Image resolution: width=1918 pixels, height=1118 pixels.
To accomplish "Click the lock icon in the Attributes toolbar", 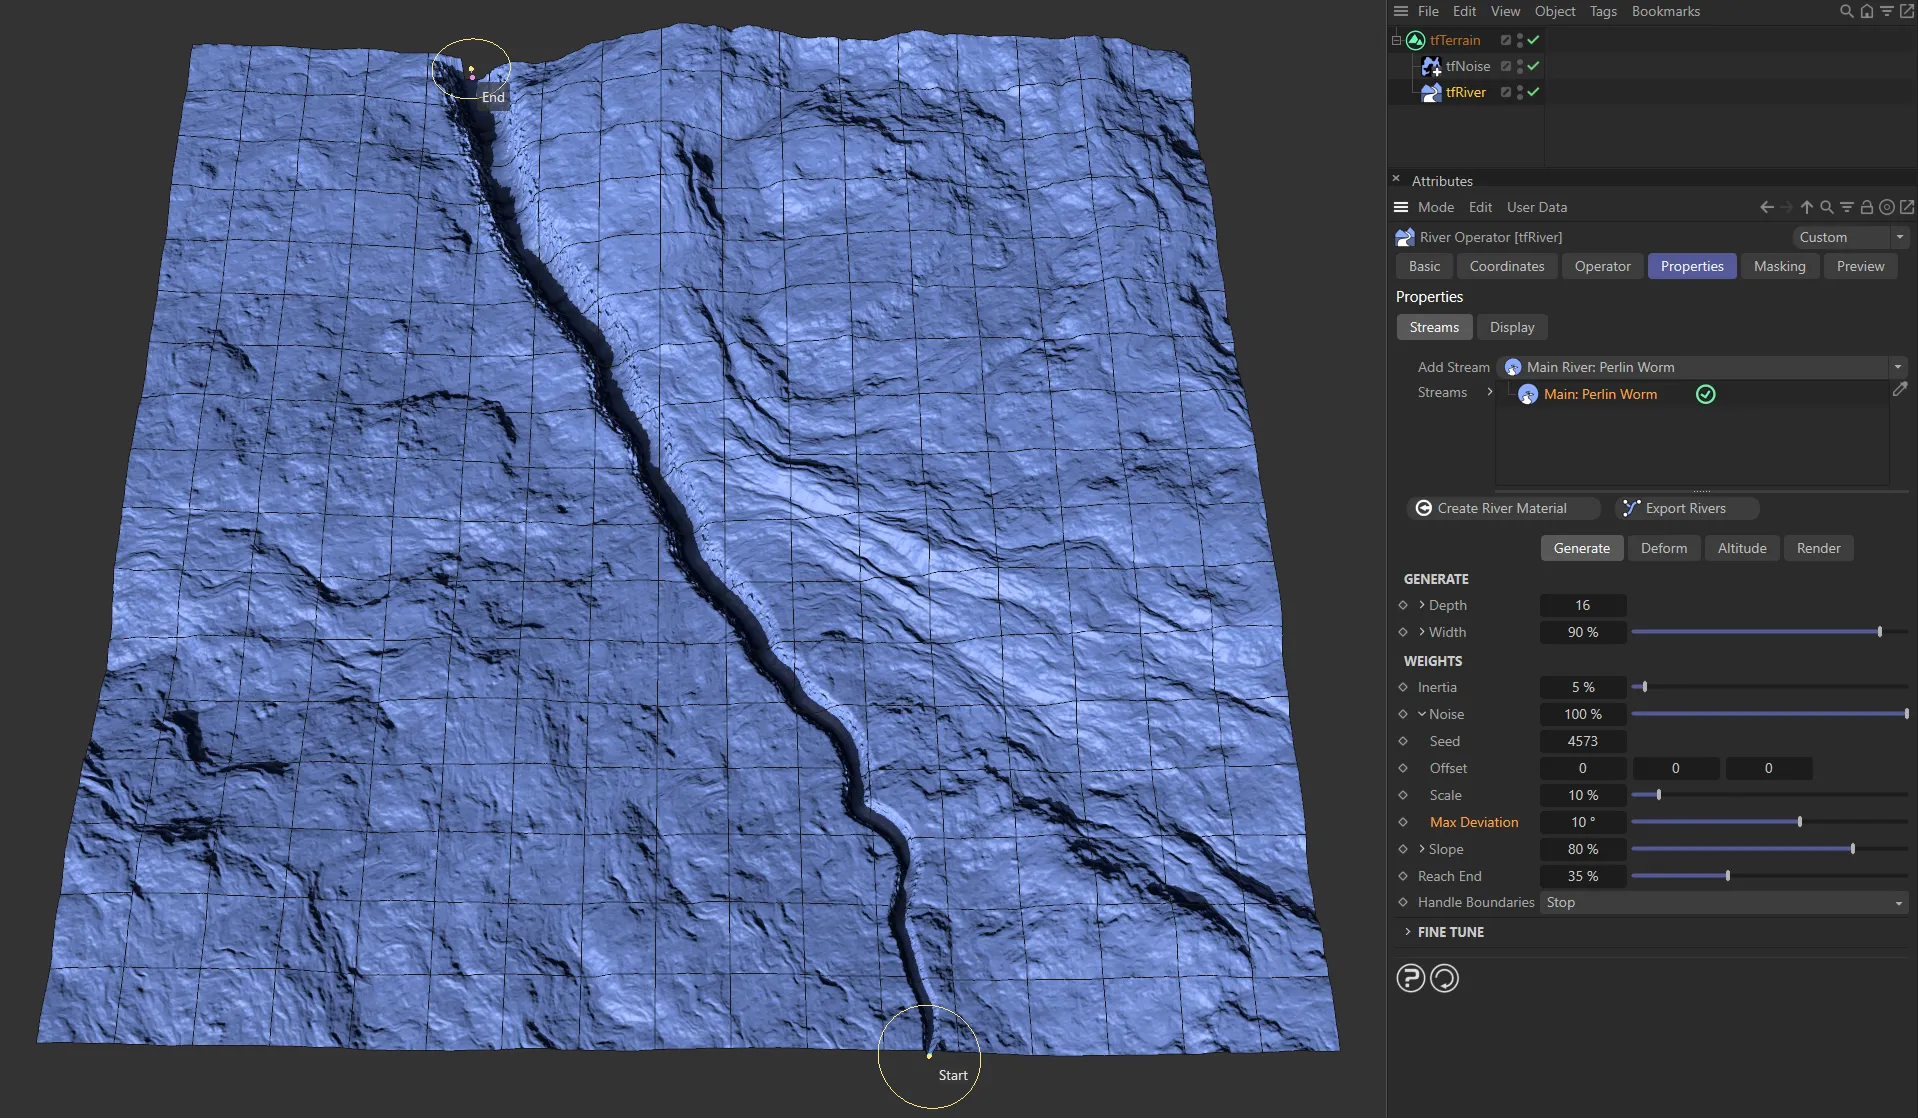I will 1866,207.
